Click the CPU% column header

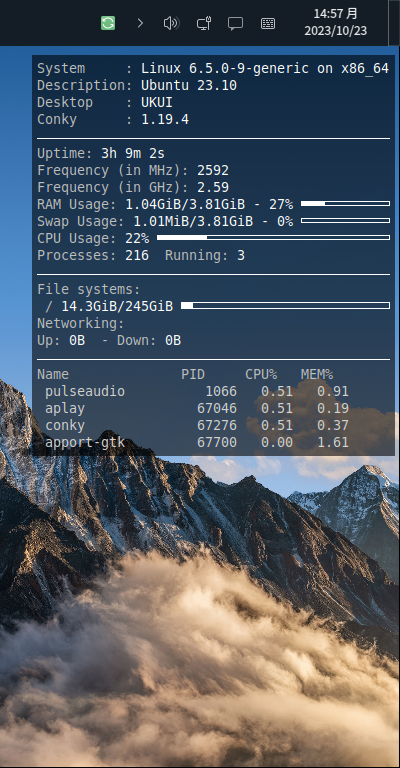click(261, 374)
